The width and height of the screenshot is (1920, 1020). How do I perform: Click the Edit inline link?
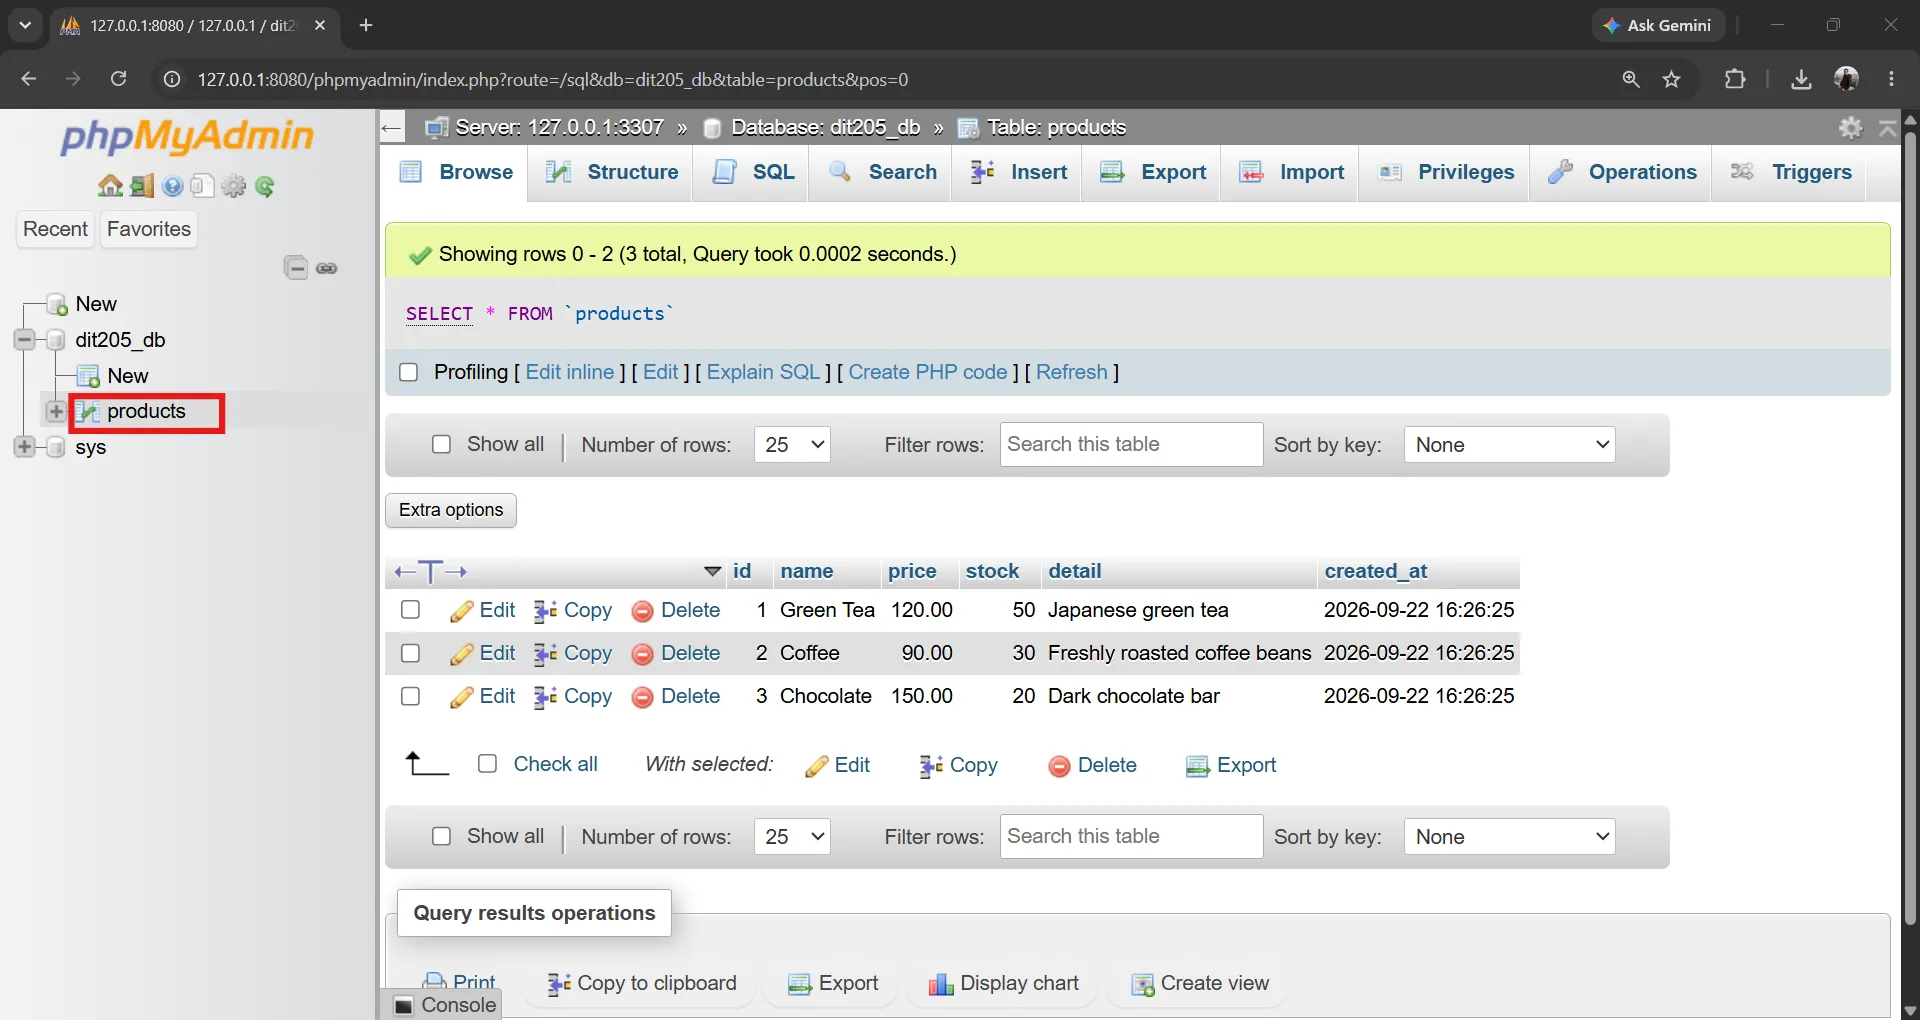coord(570,372)
